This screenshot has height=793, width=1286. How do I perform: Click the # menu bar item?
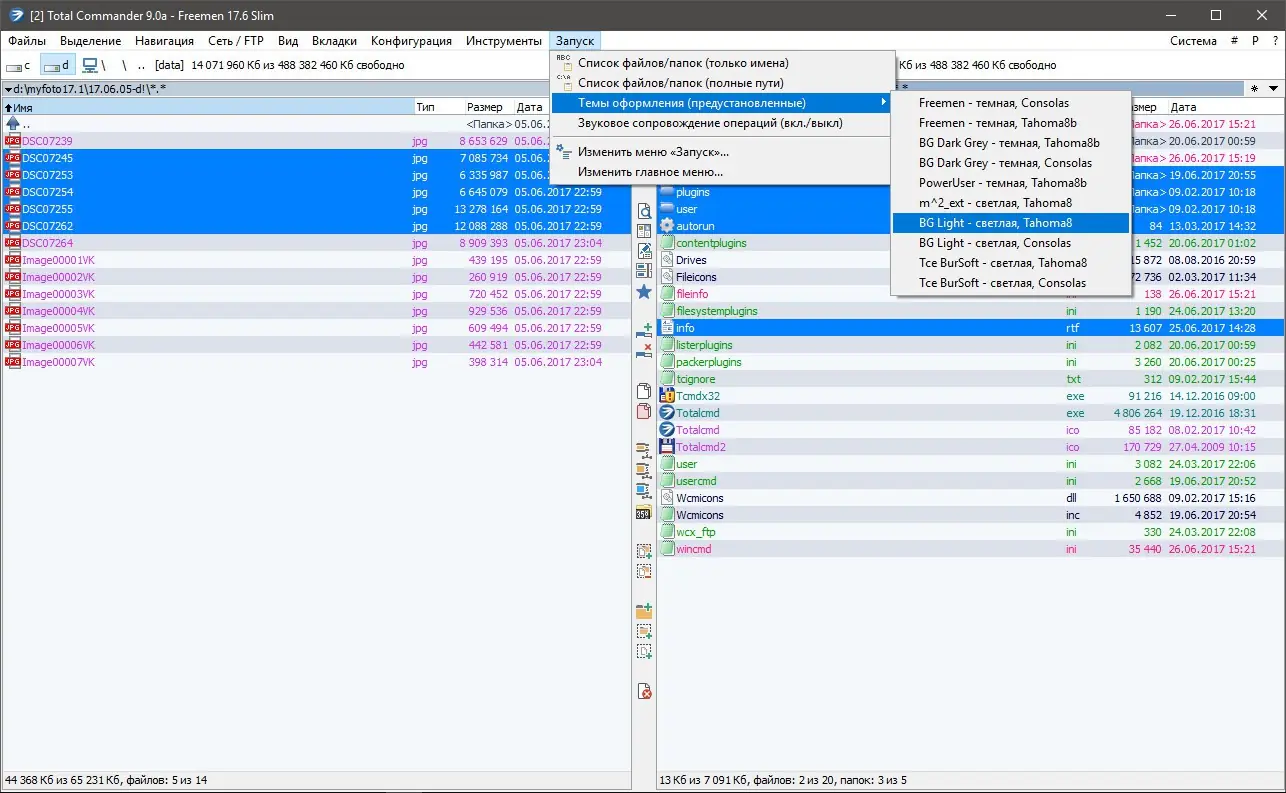tap(1235, 41)
